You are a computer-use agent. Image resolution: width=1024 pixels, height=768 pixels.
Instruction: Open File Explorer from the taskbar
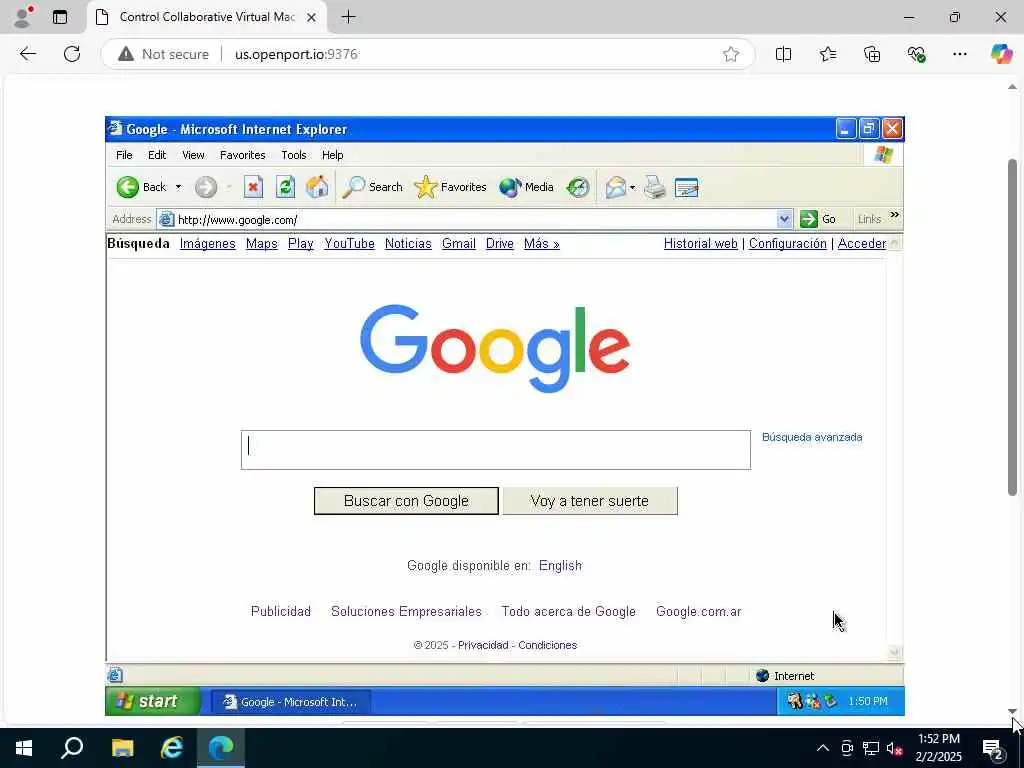pos(122,748)
